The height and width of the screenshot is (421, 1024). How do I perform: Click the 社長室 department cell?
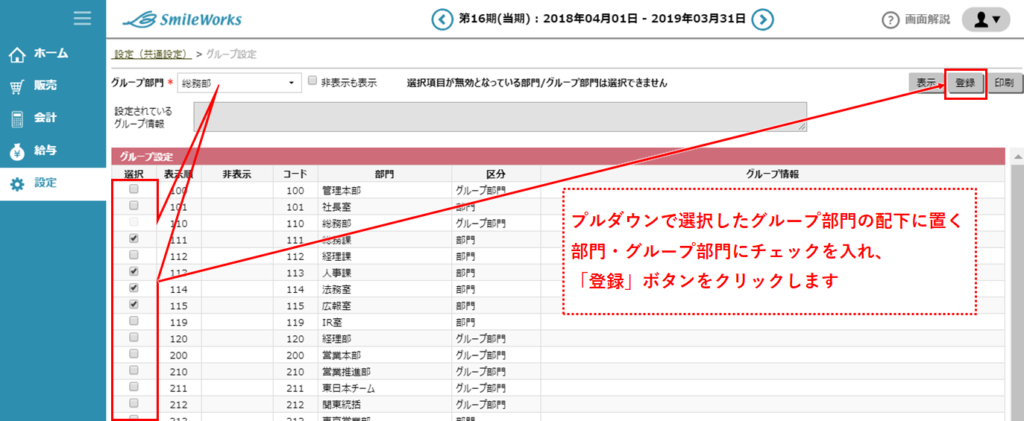click(385, 207)
